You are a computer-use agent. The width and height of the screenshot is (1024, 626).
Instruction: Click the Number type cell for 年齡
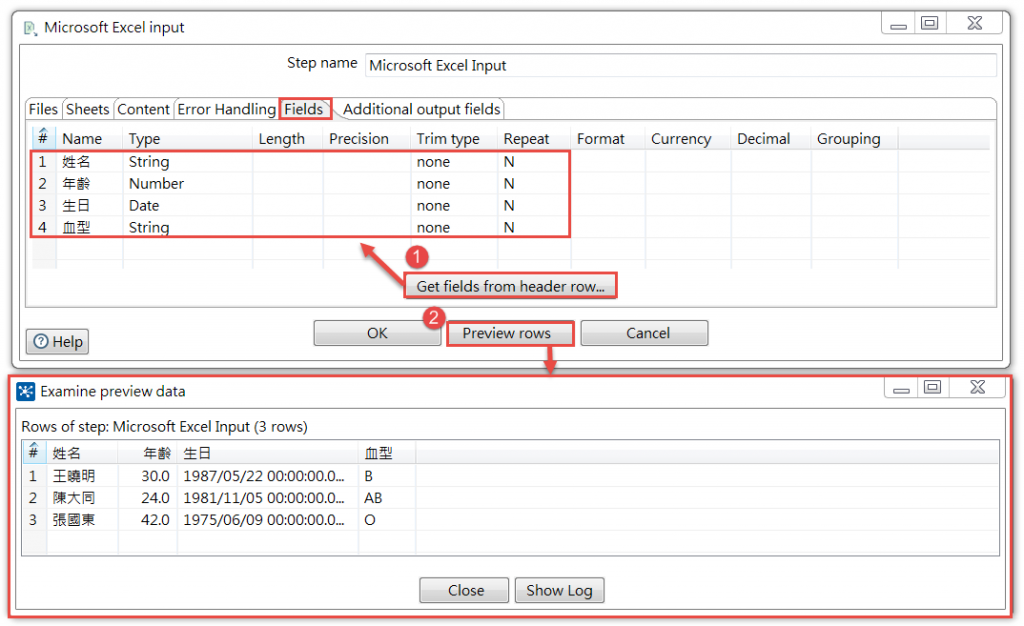click(x=187, y=183)
